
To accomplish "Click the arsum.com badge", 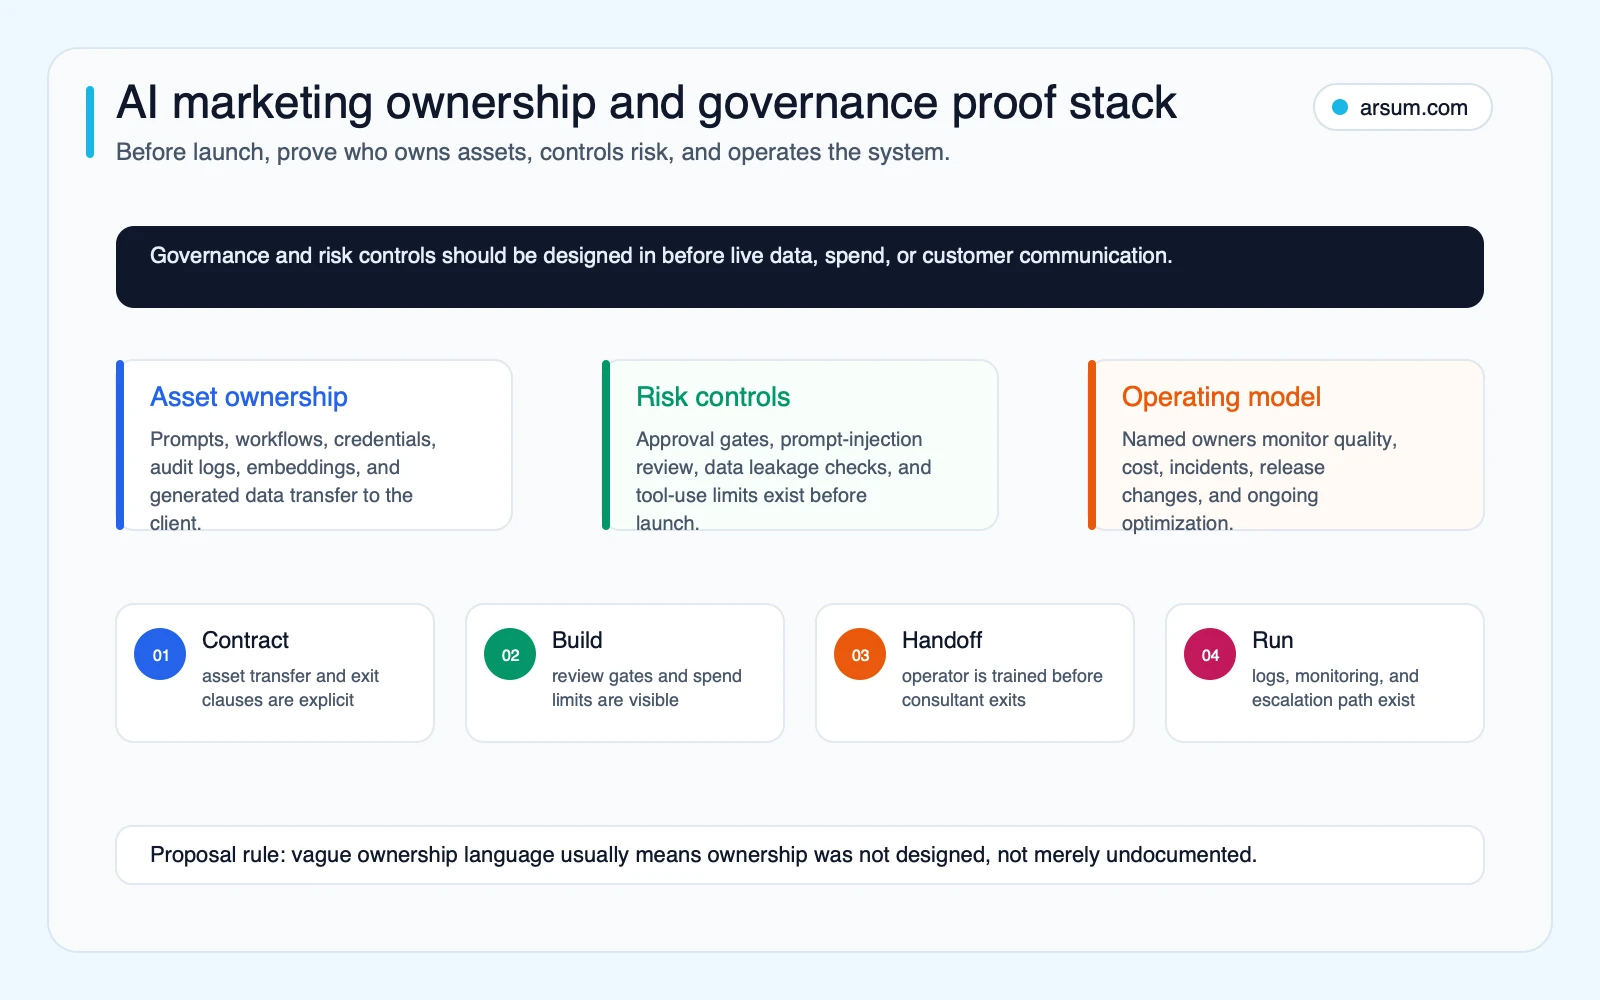I will point(1402,107).
